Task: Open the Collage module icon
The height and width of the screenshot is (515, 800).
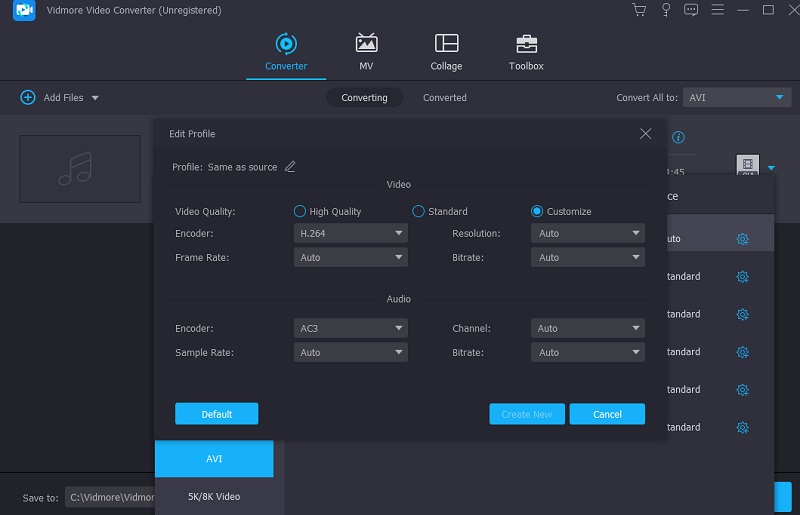Action: point(446,44)
